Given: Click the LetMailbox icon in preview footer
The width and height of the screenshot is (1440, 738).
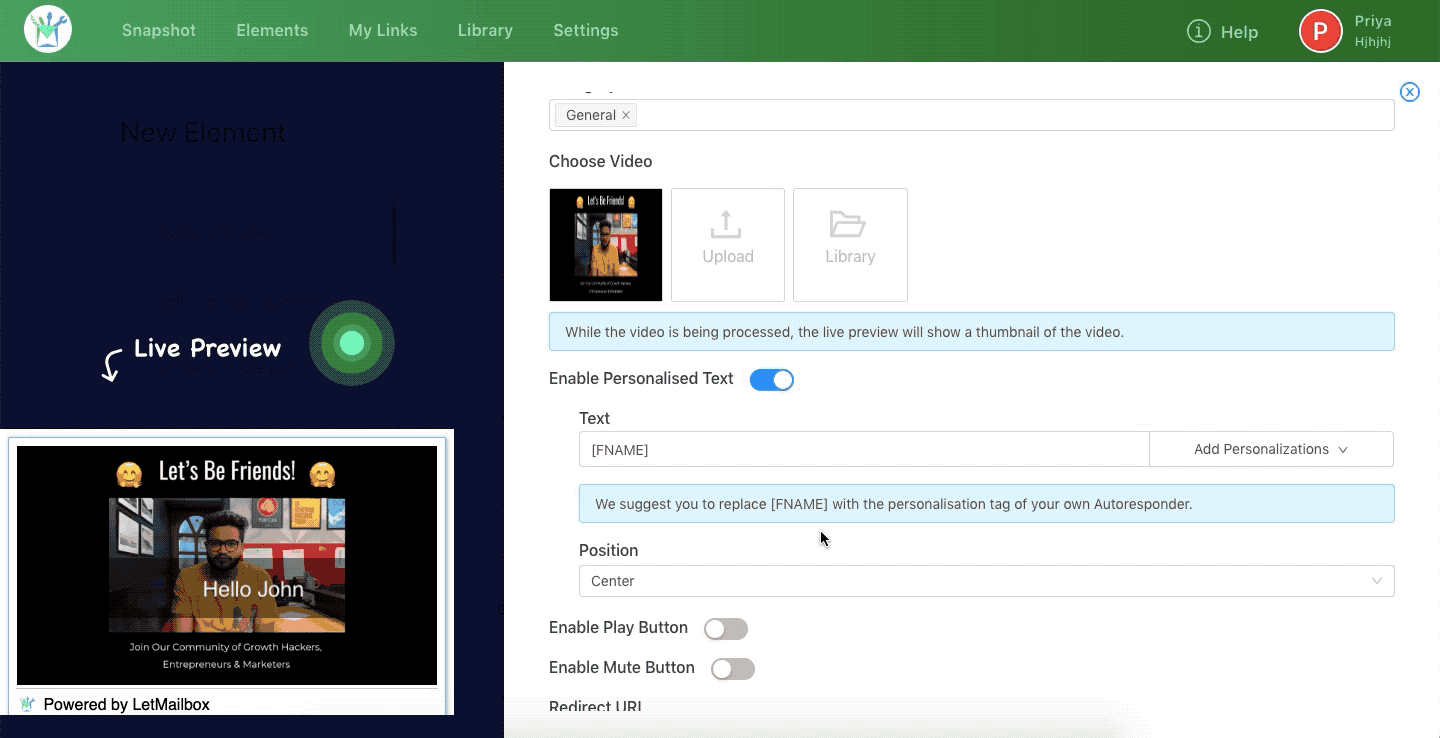Looking at the screenshot, I should (x=27, y=705).
